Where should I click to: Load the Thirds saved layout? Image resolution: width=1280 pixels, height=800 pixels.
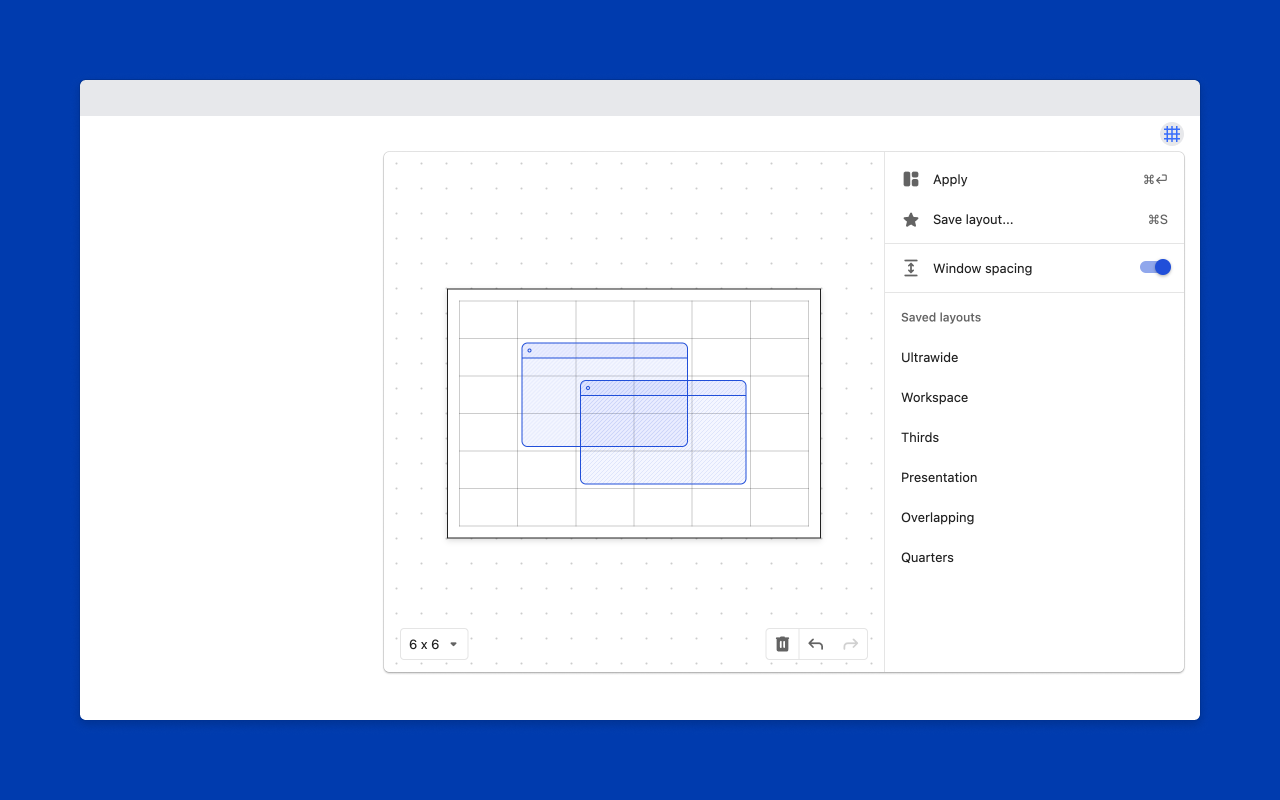click(x=1035, y=437)
